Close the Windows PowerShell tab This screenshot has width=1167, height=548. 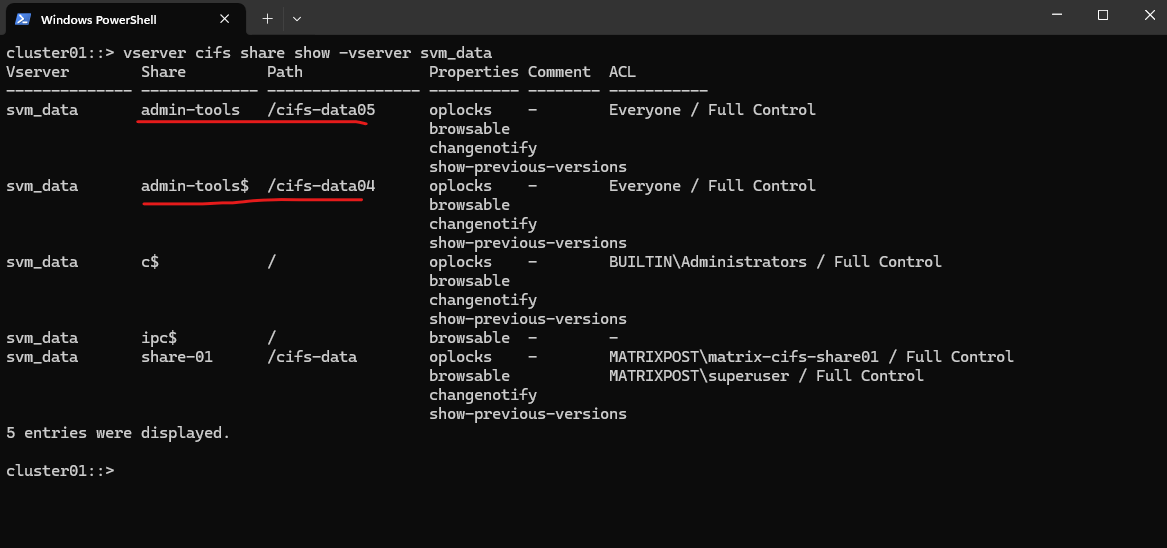coord(225,19)
